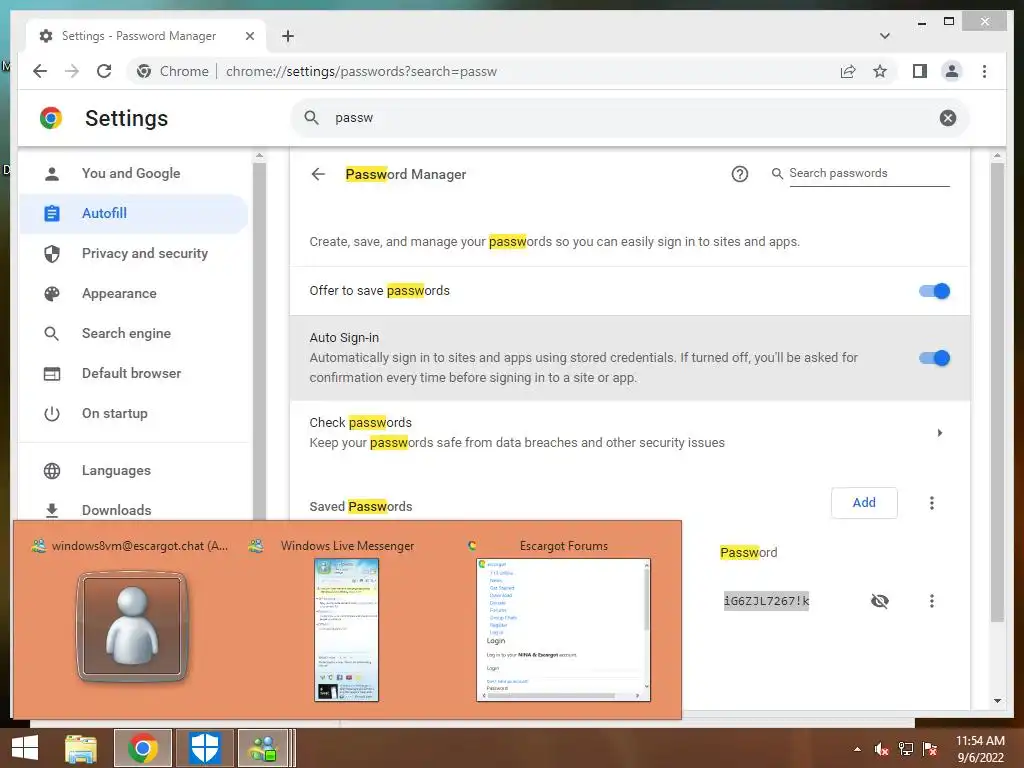Open the Chrome three-dot main menu

984,71
